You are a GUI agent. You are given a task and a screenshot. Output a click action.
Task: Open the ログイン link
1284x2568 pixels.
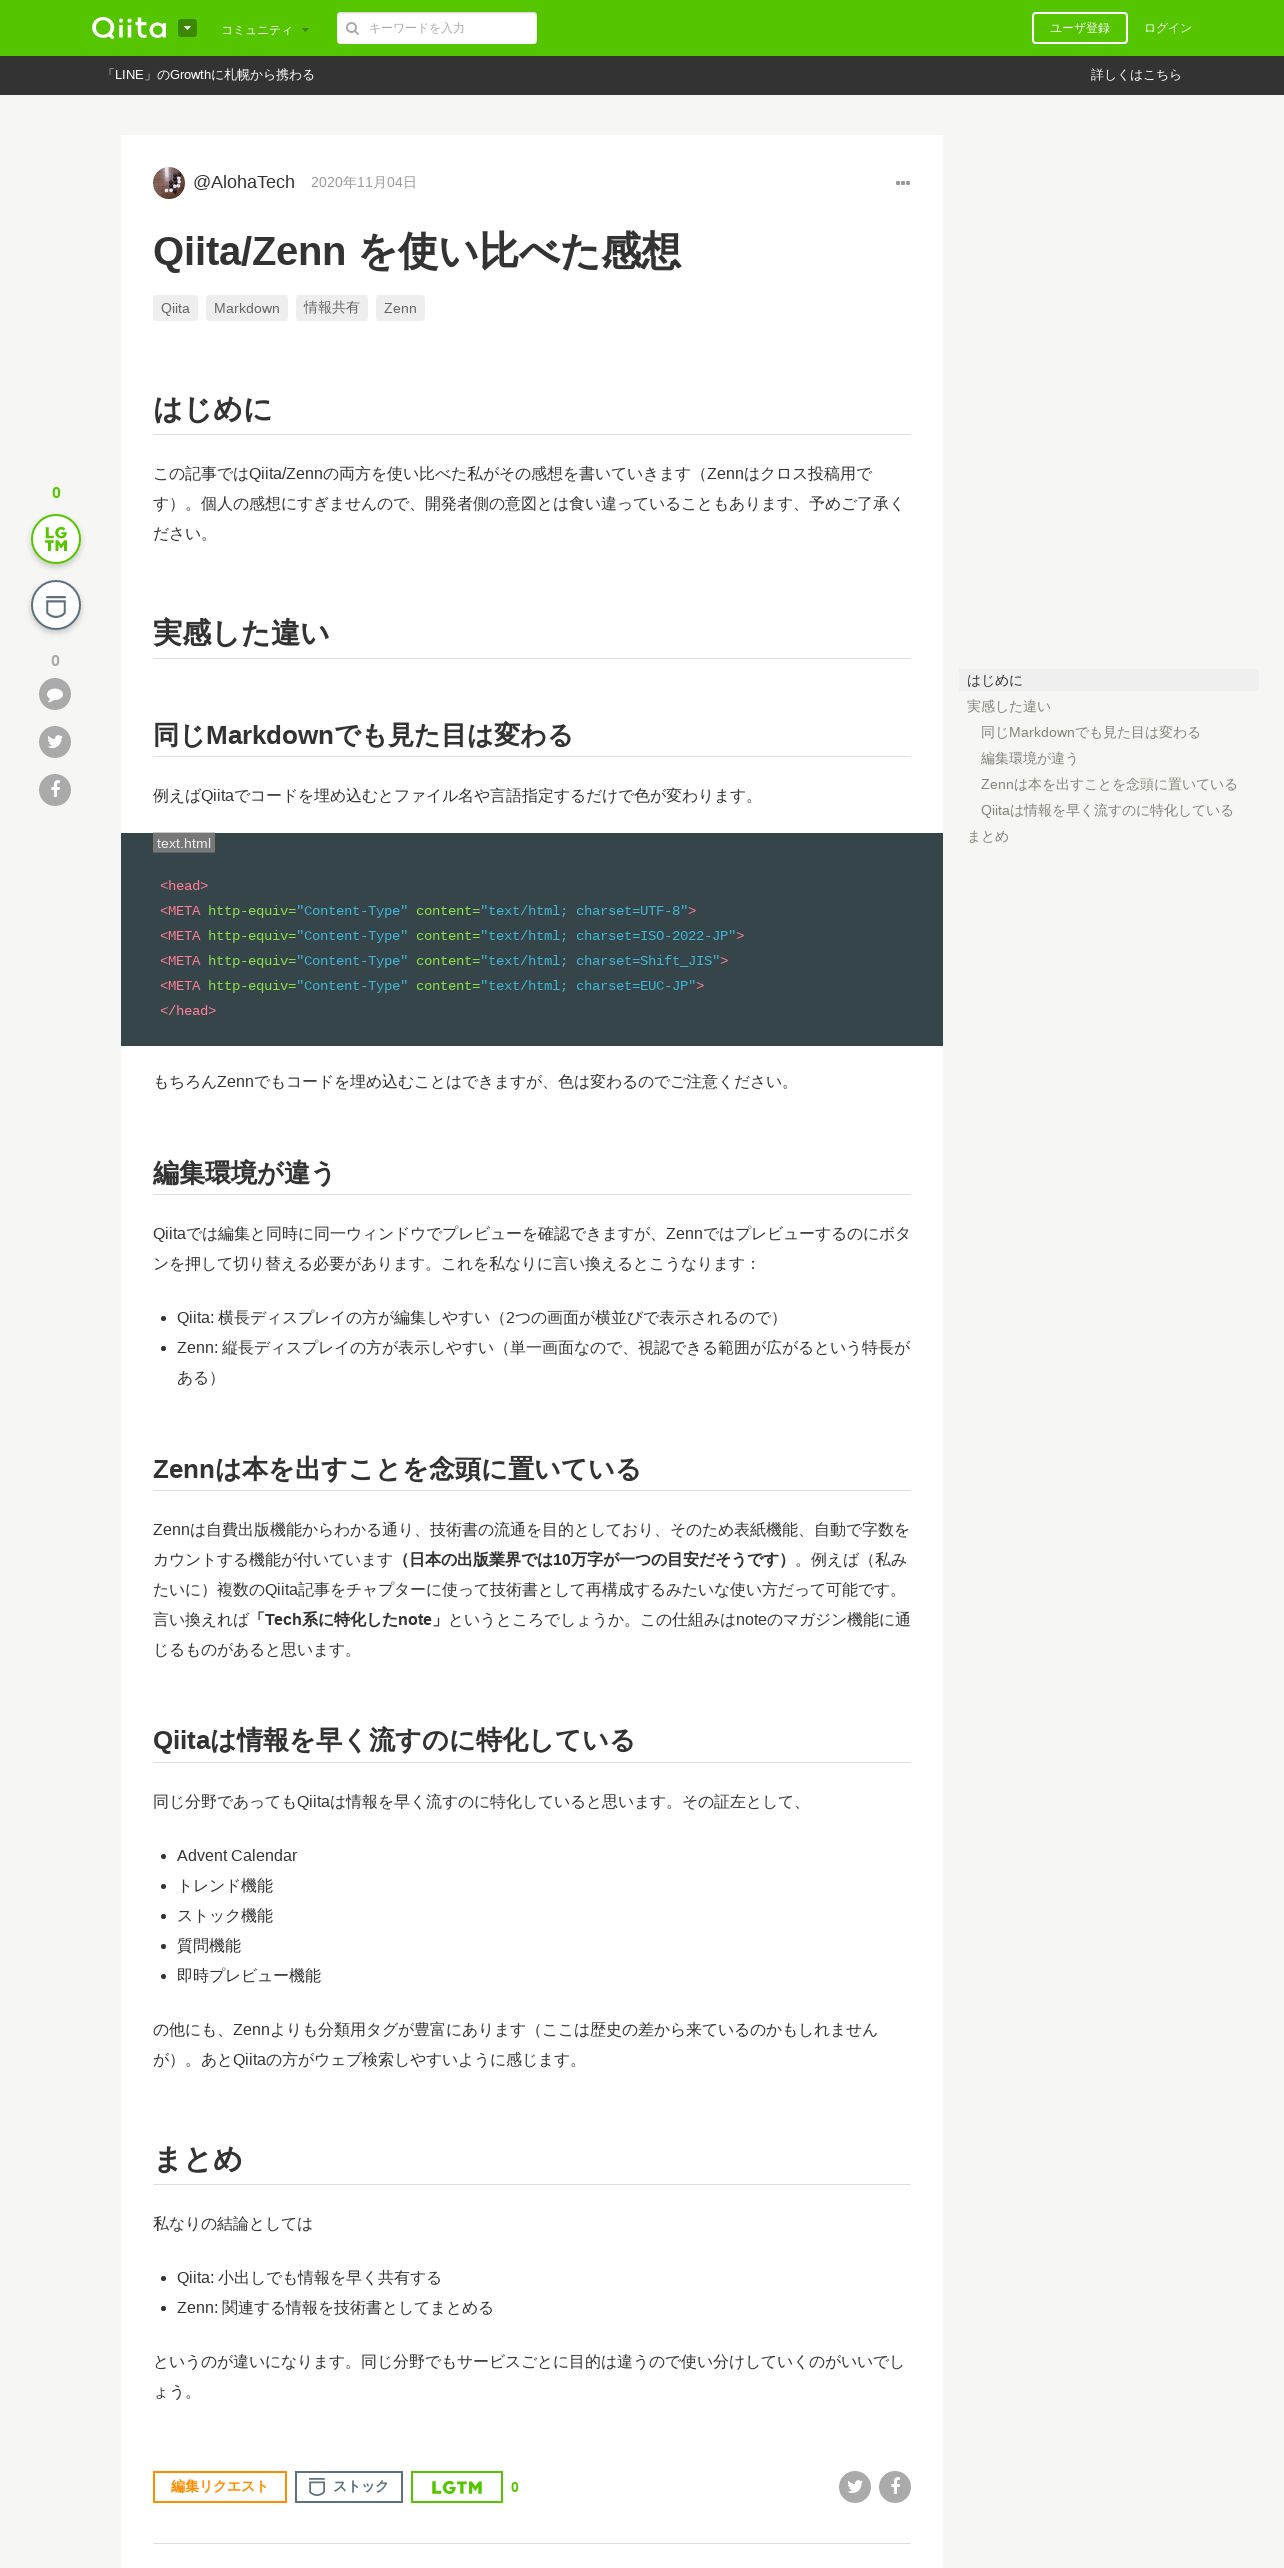1168,28
